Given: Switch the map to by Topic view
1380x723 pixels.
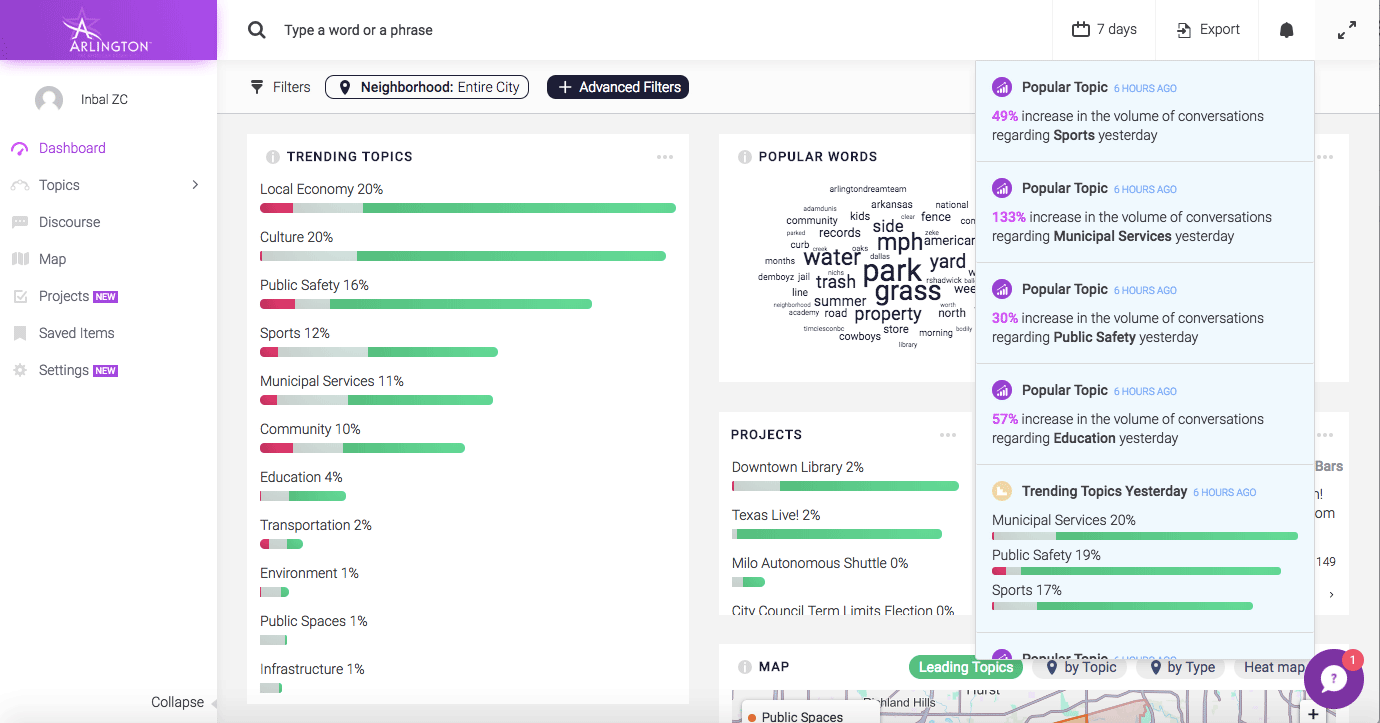Looking at the screenshot, I should (1080, 667).
